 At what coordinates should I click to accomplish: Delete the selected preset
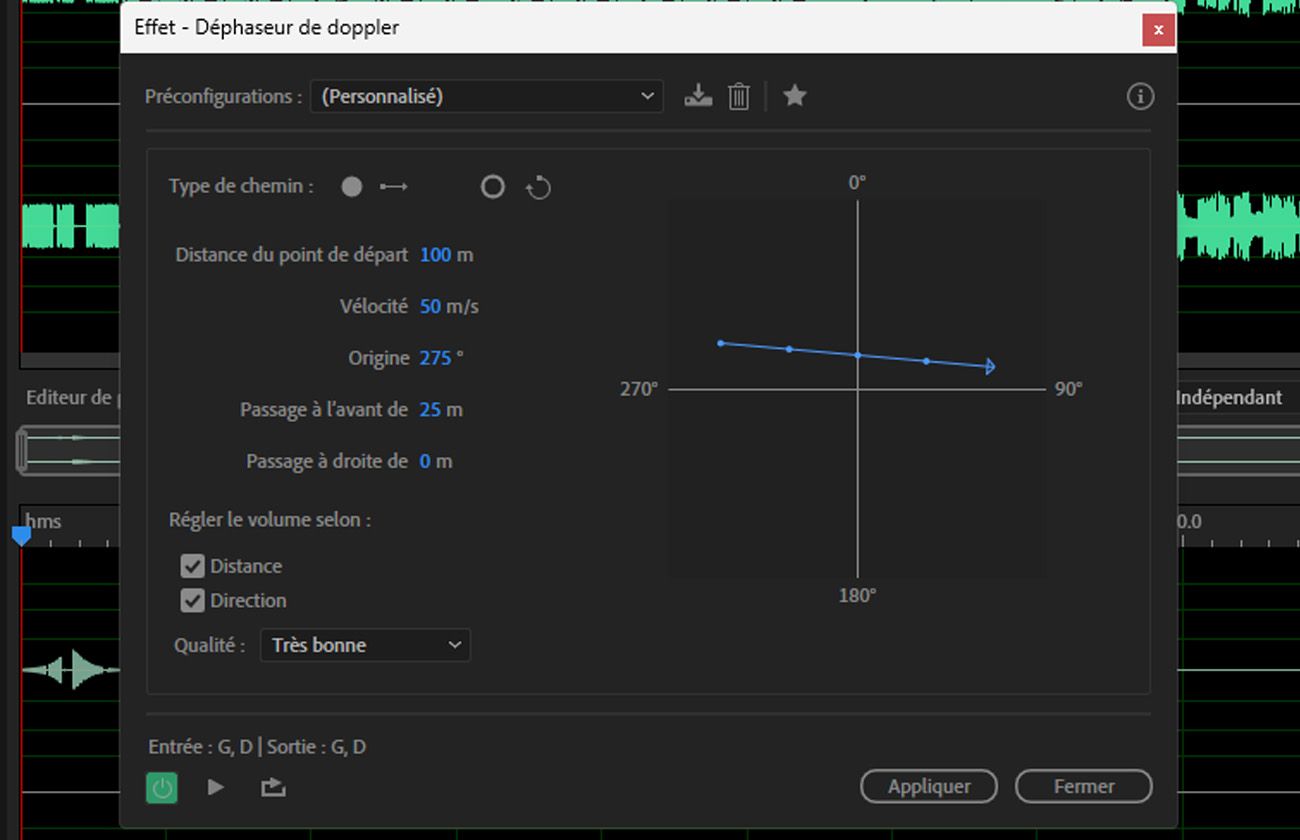click(x=739, y=95)
